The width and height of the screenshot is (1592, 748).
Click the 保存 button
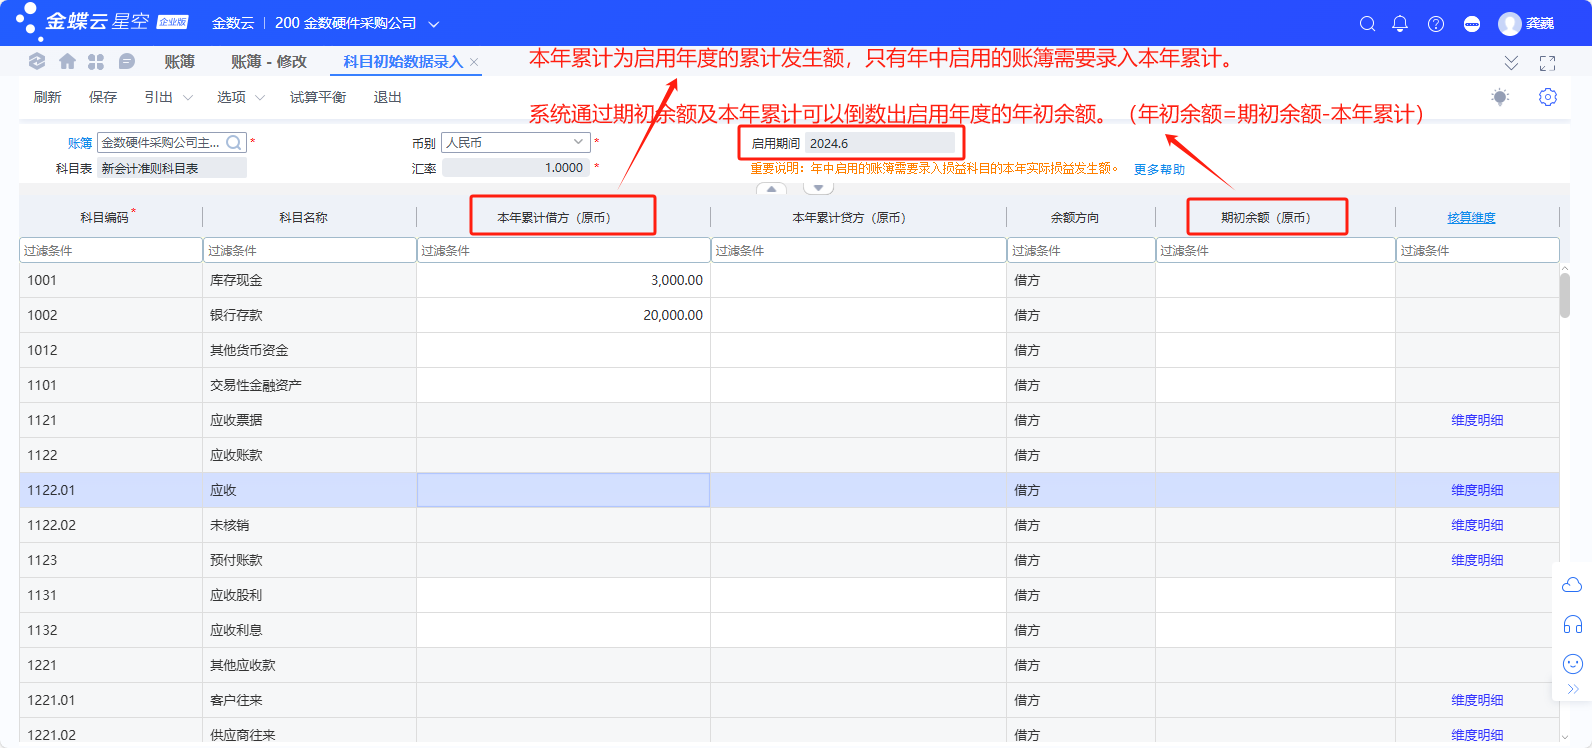[x=102, y=97]
